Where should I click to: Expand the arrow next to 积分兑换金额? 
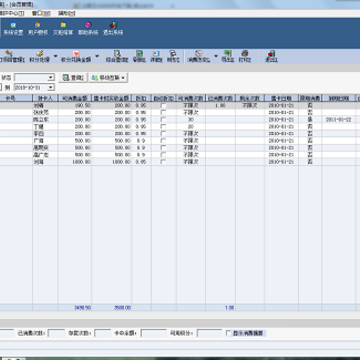pyautogui.click(x=97, y=56)
